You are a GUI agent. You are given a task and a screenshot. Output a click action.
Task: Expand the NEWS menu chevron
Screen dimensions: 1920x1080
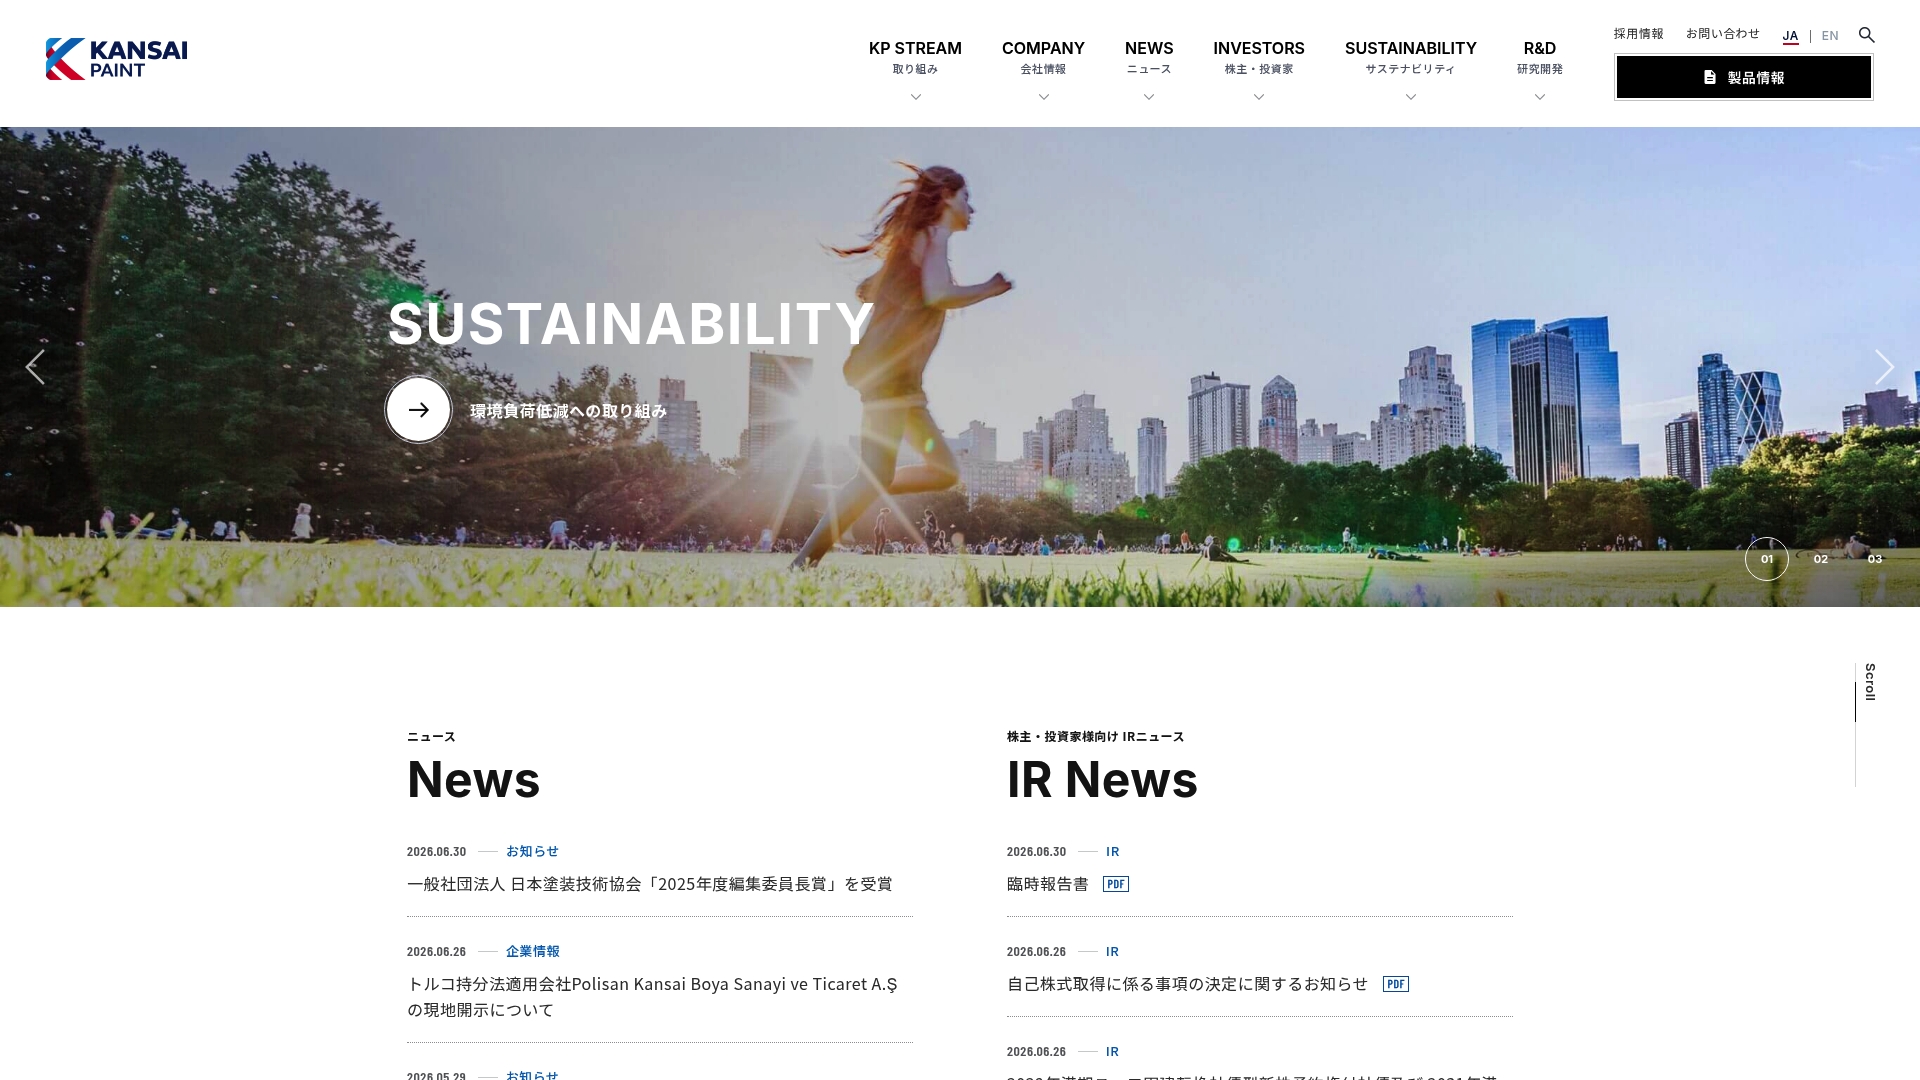click(1149, 97)
